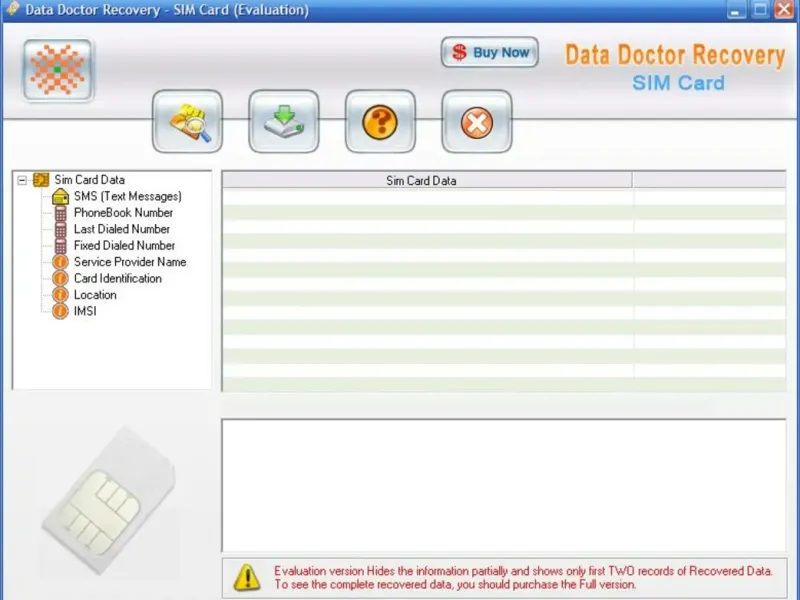The image size is (800, 600).
Task: Select Service Provider Name tree item
Action: [x=130, y=262]
